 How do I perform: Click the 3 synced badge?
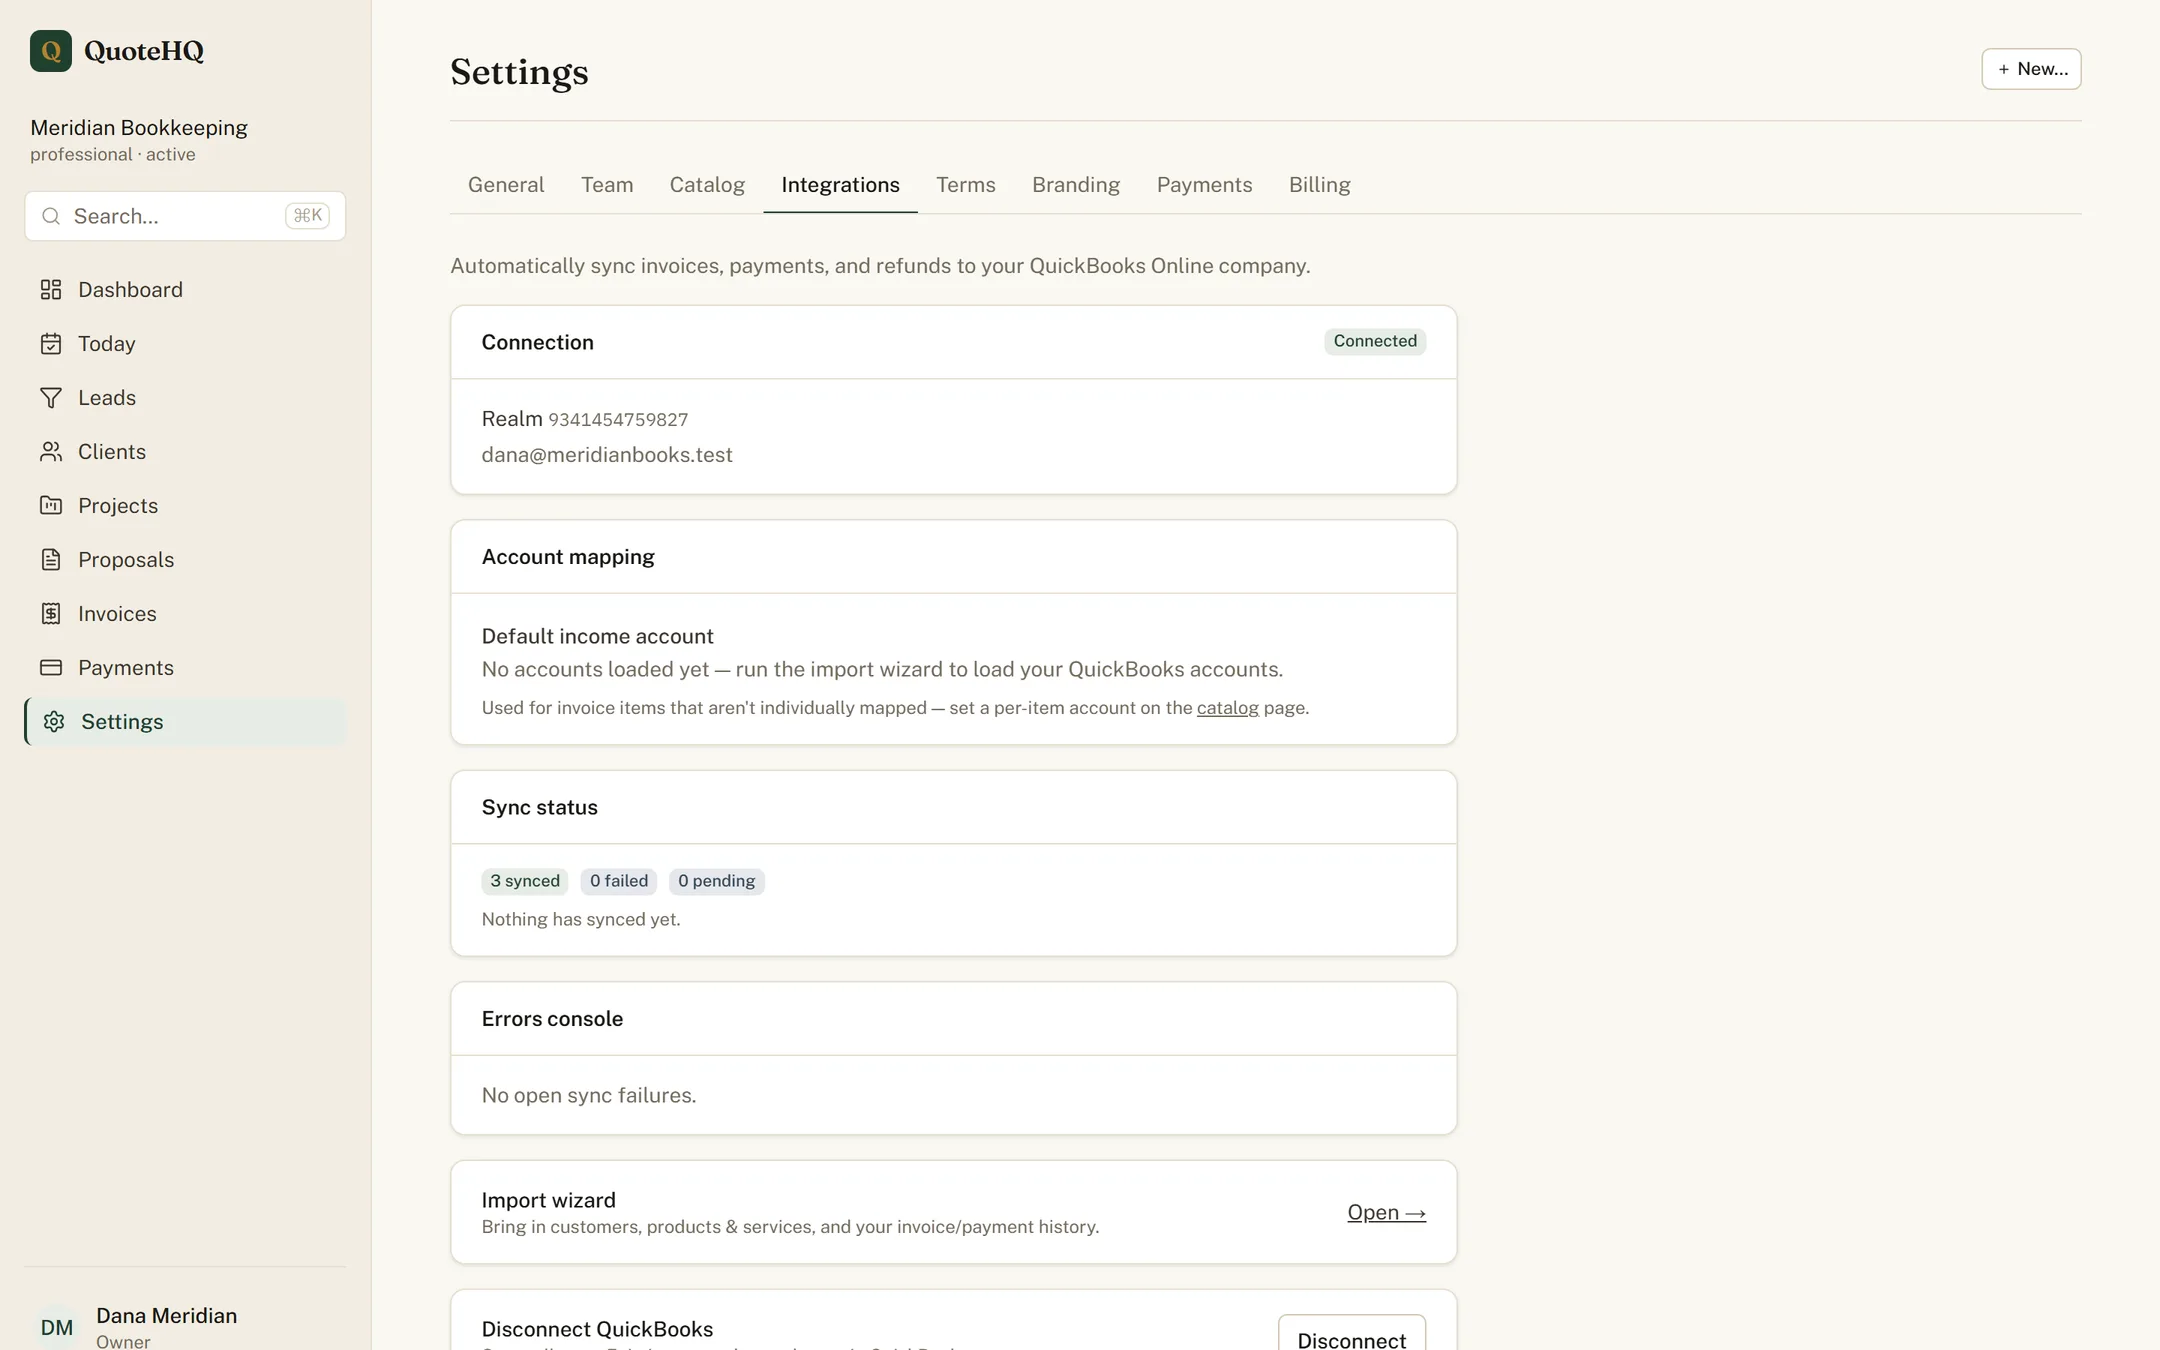[525, 881]
